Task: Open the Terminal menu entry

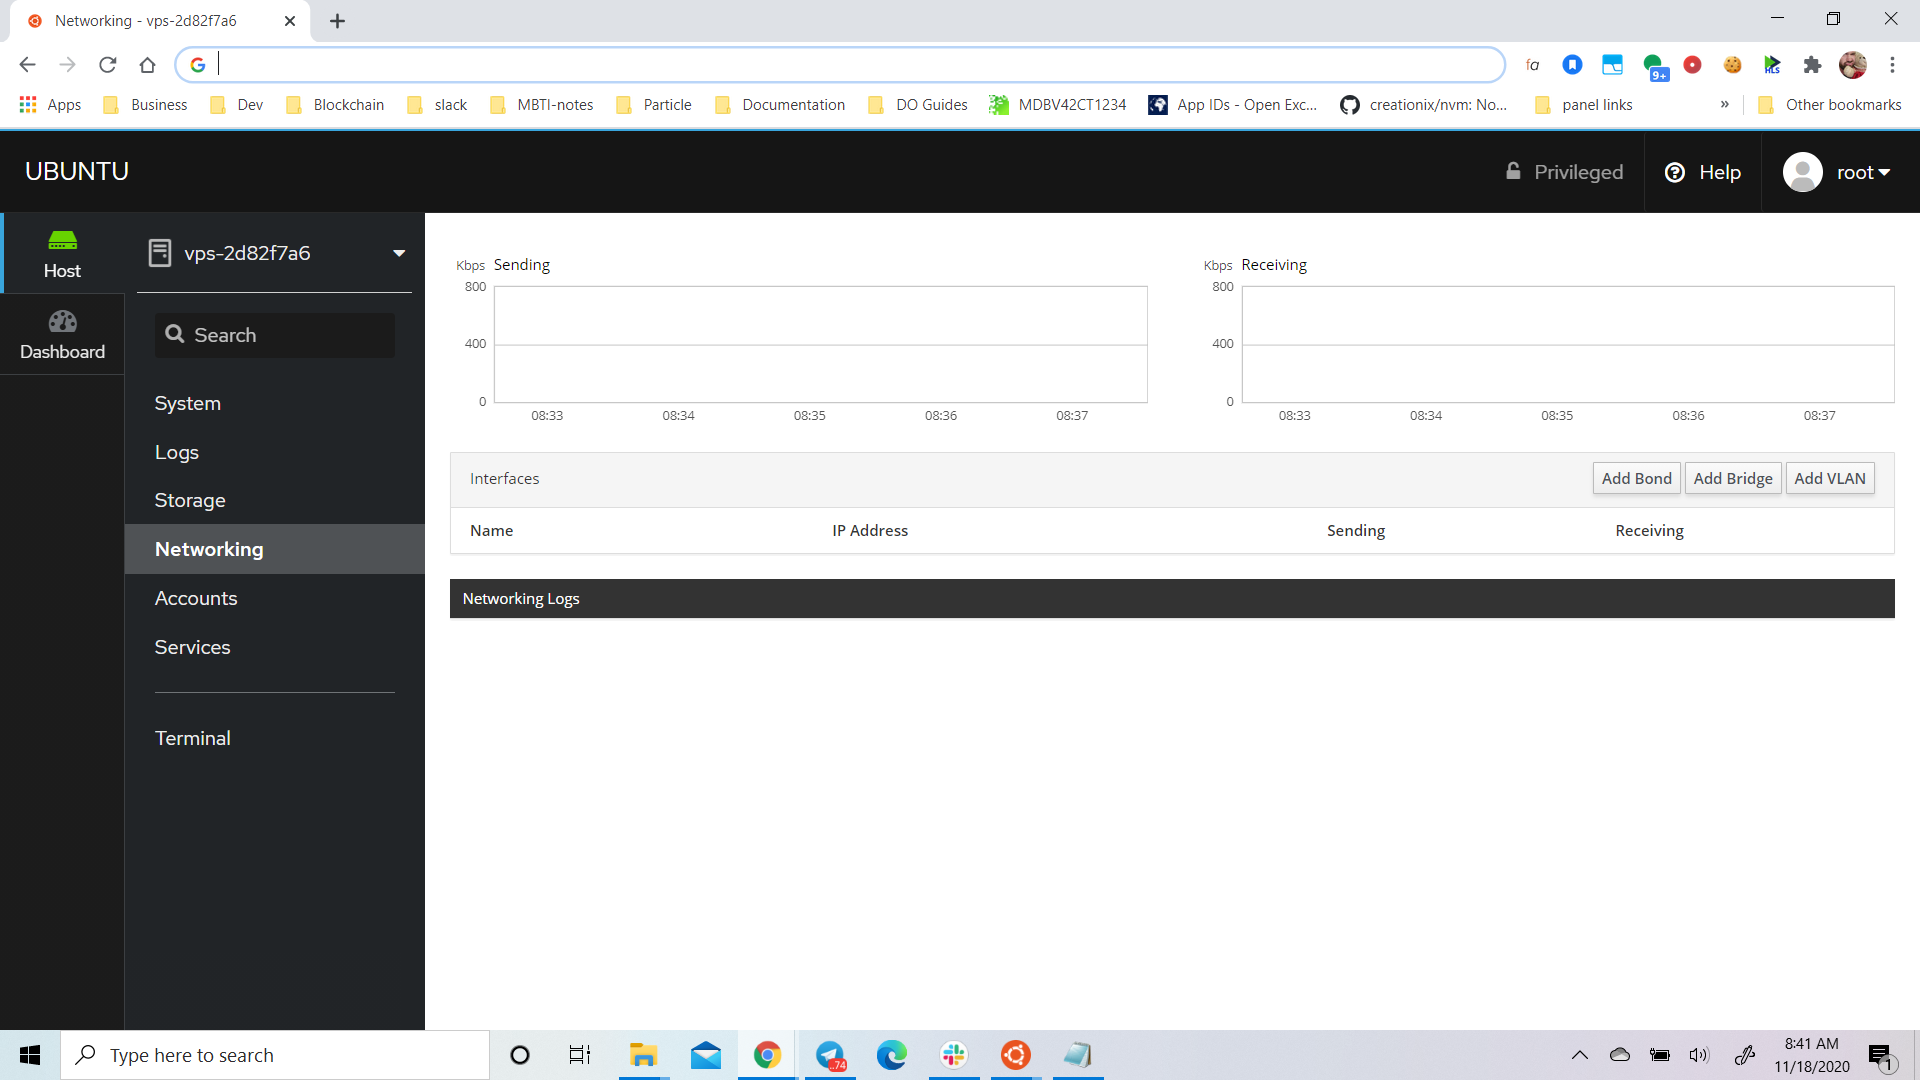Action: [x=192, y=738]
